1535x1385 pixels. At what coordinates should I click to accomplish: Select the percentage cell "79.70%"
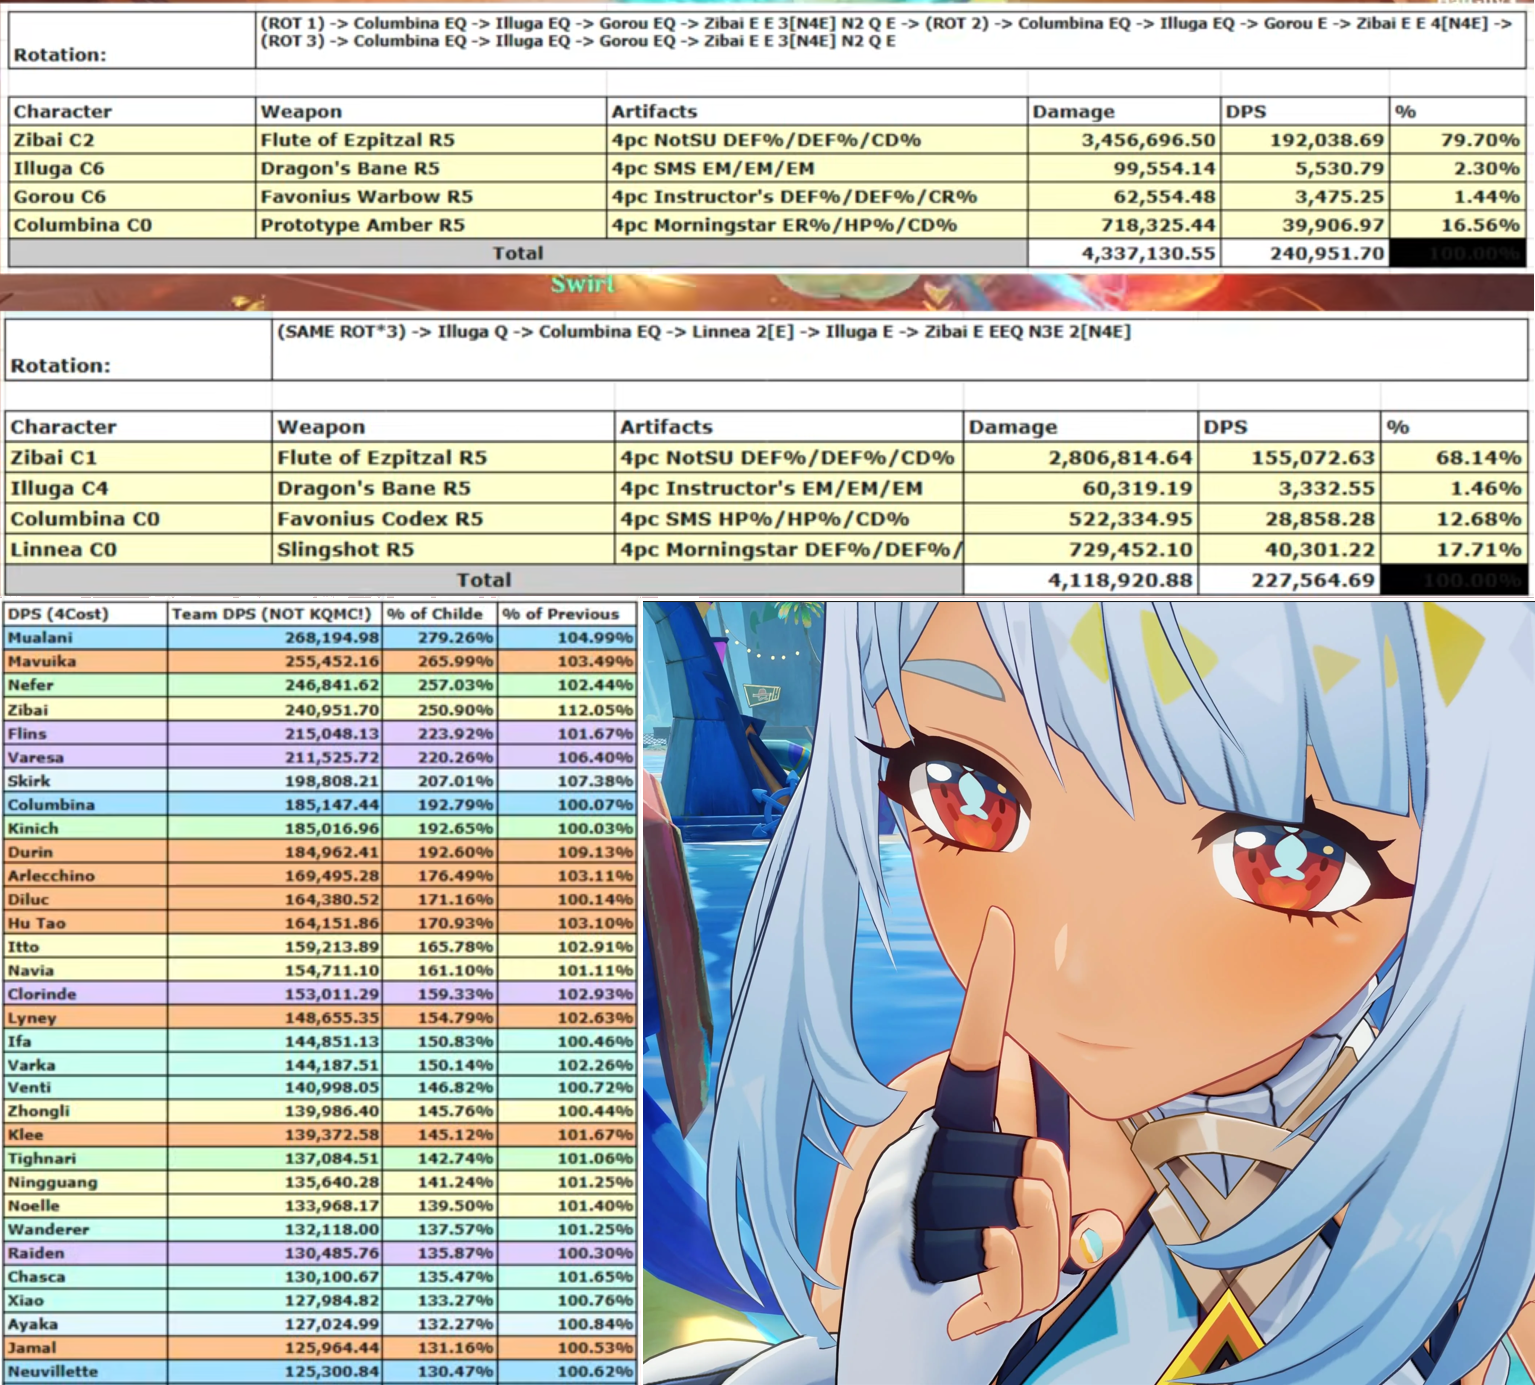point(1458,140)
